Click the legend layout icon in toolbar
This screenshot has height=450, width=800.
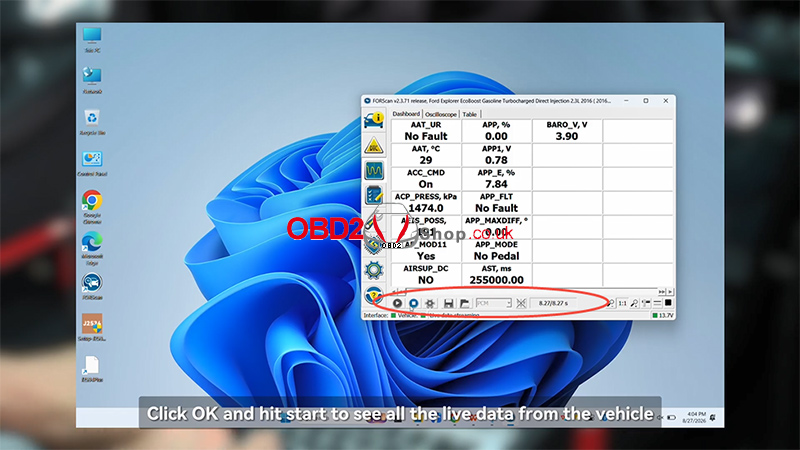click(x=646, y=303)
